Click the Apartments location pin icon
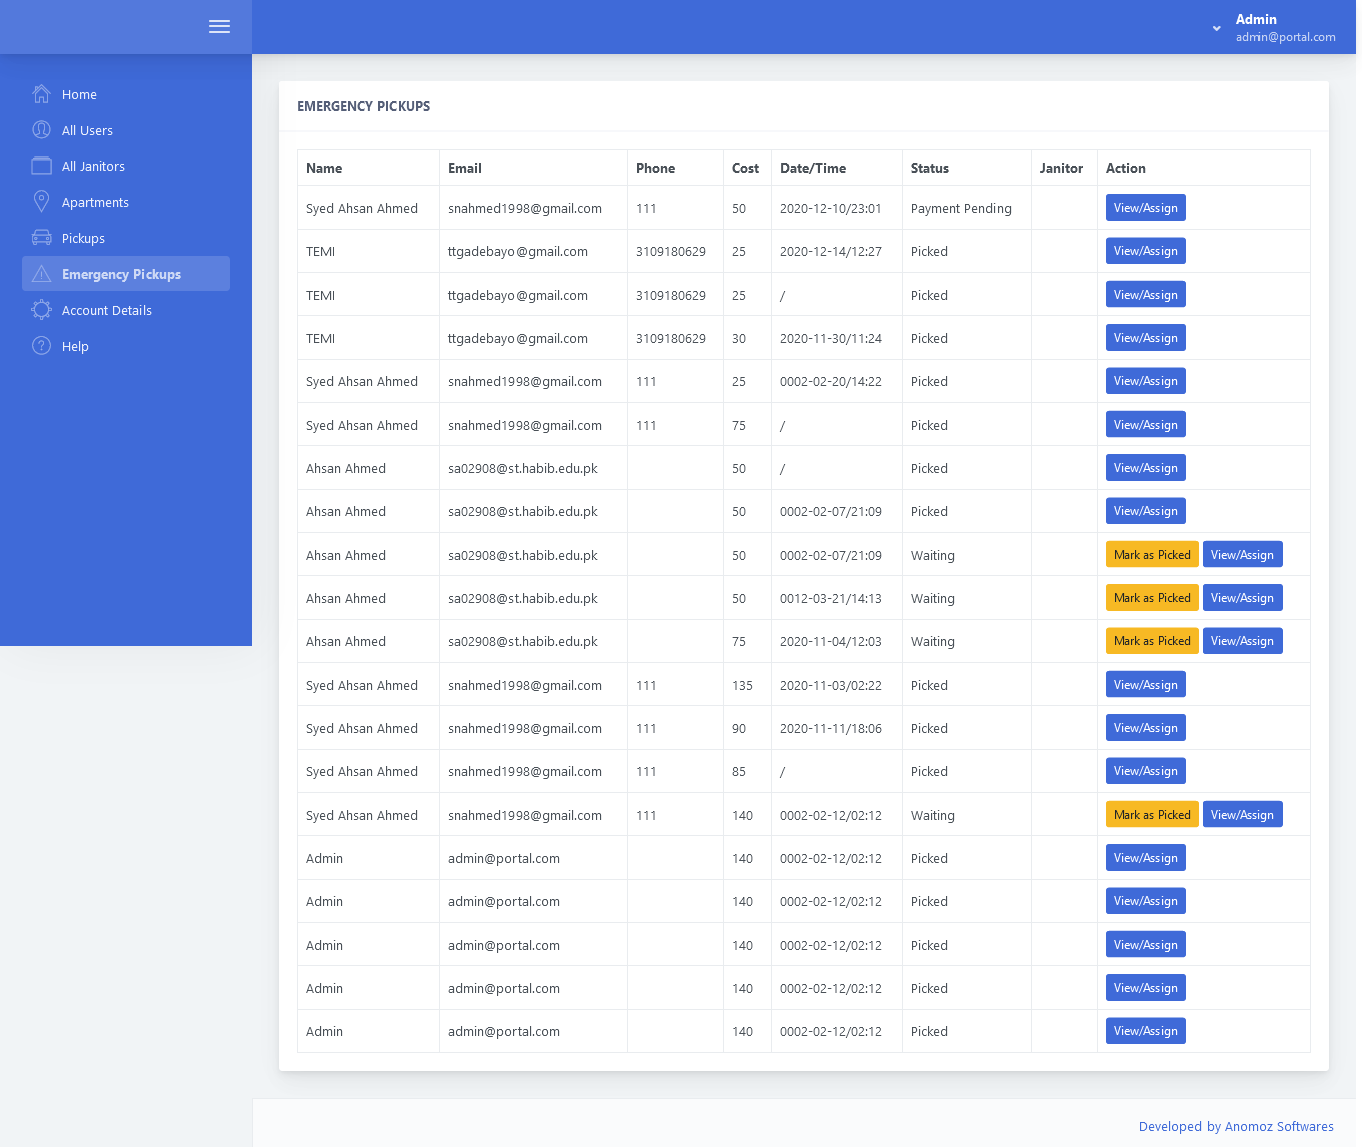Image resolution: width=1362 pixels, height=1147 pixels. (x=41, y=202)
